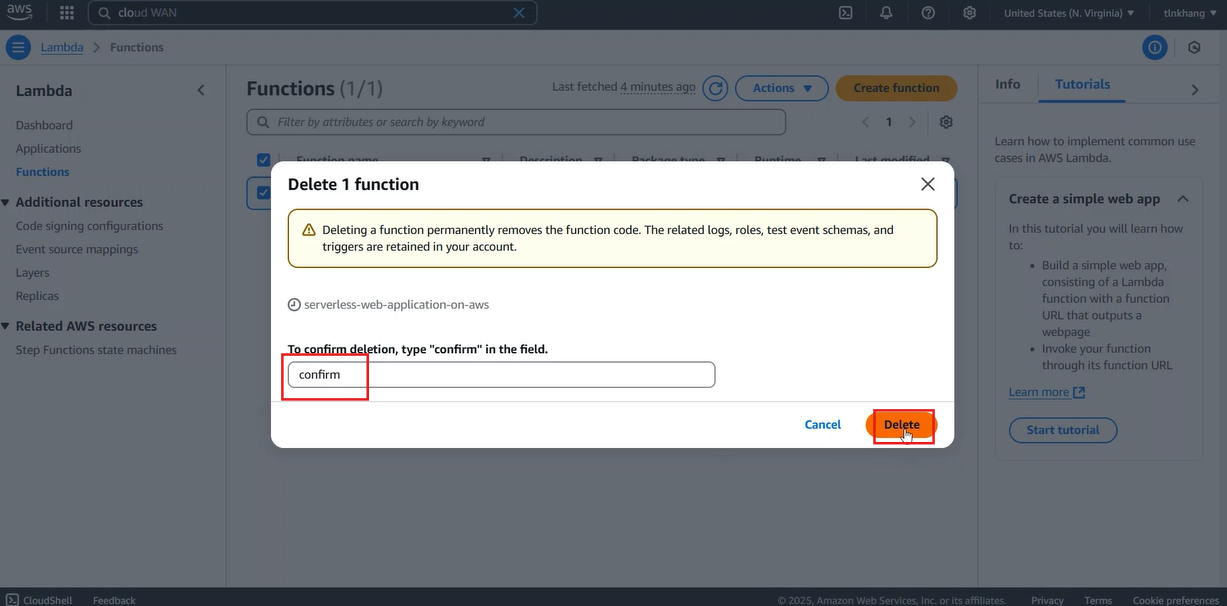Open the hexagon icon beside the info icon
The width and height of the screenshot is (1227, 606).
click(1194, 47)
